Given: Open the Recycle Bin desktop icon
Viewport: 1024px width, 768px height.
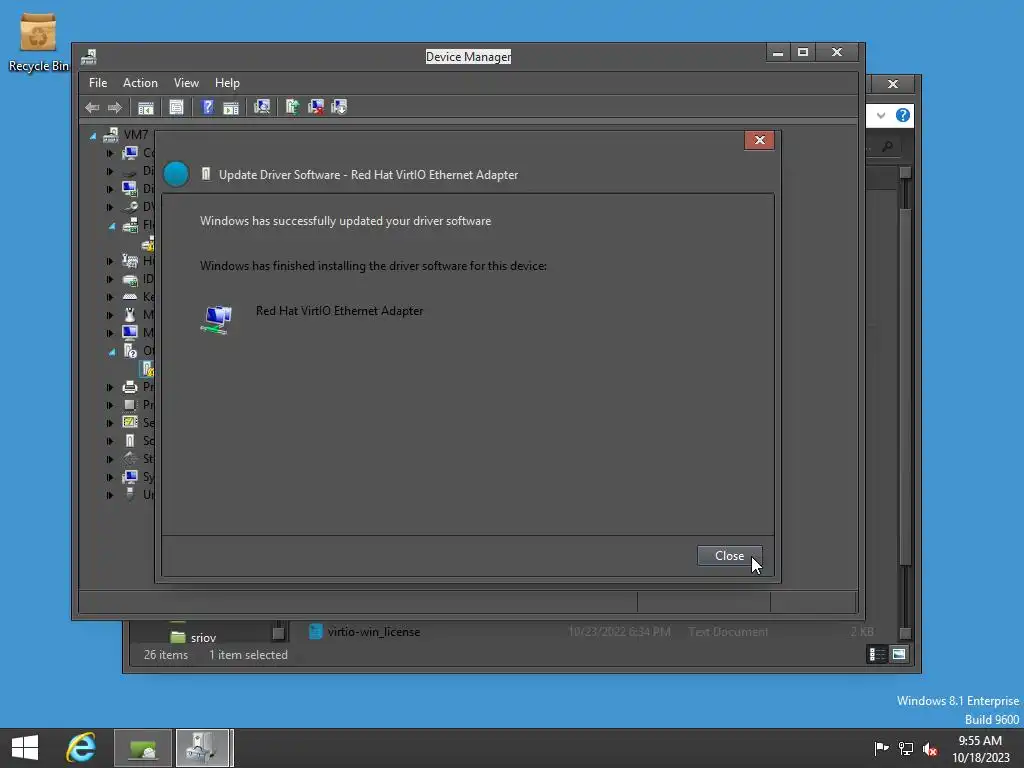Looking at the screenshot, I should click(38, 42).
